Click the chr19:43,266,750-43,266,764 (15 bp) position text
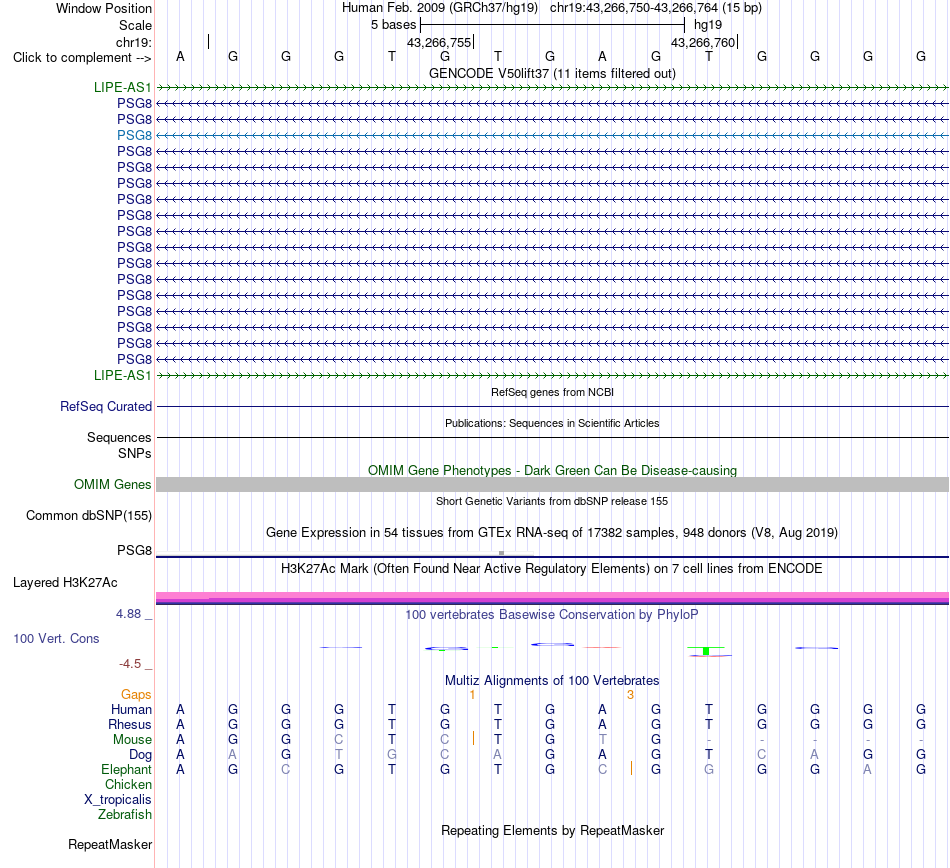 click(656, 8)
